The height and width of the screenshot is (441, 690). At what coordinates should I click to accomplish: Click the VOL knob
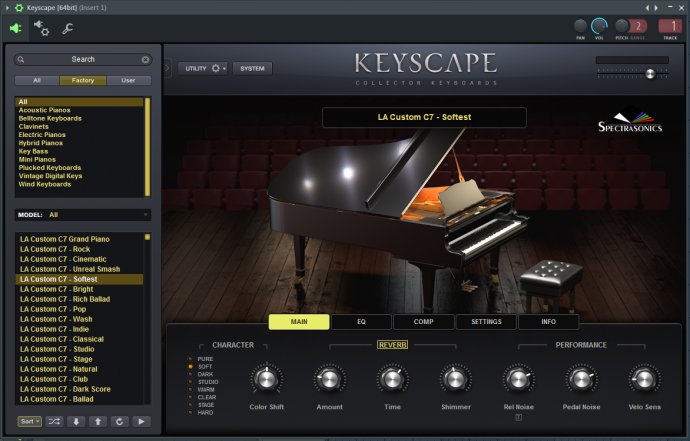pyautogui.click(x=599, y=26)
